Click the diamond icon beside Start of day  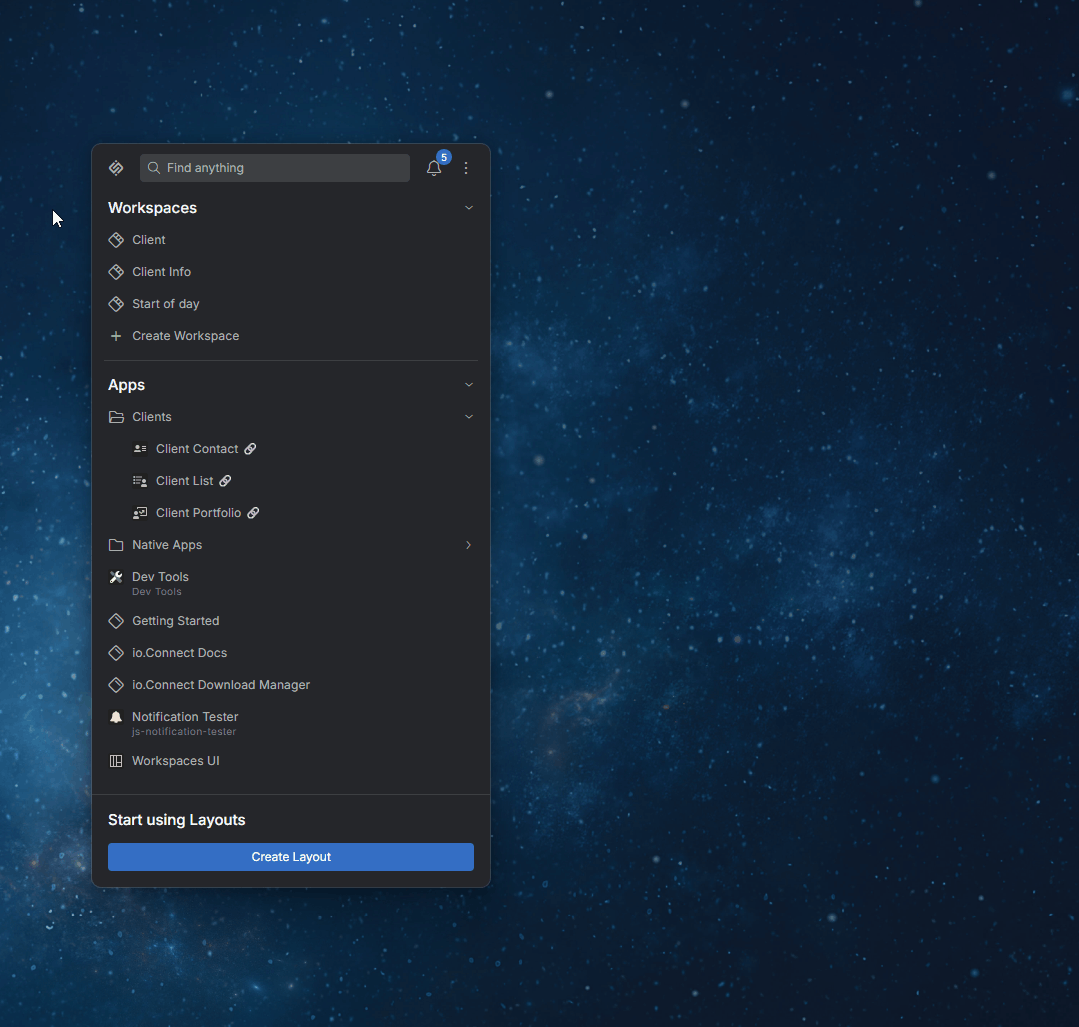coord(116,304)
